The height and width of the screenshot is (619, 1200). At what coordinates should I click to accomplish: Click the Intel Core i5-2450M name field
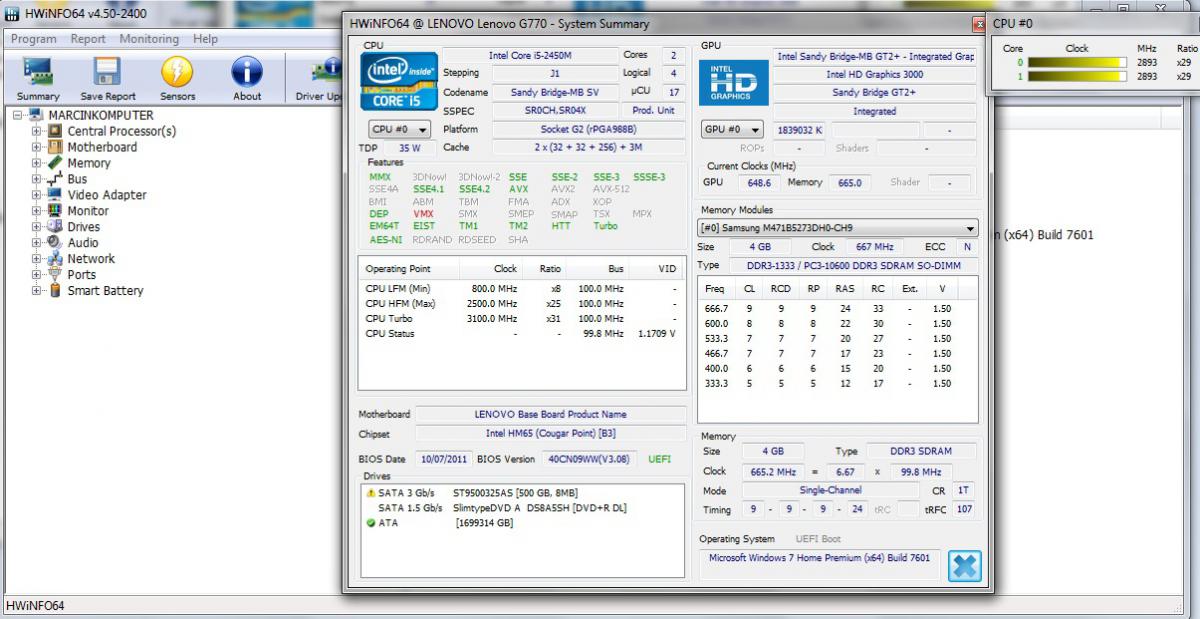pyautogui.click(x=529, y=55)
